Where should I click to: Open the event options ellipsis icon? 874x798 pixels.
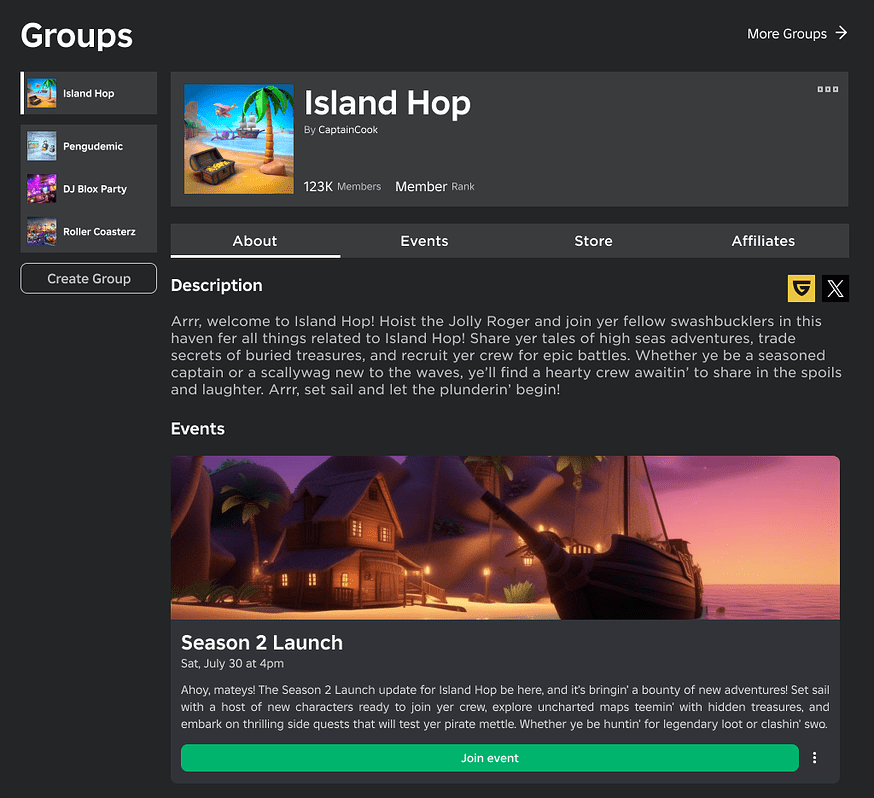pos(815,758)
